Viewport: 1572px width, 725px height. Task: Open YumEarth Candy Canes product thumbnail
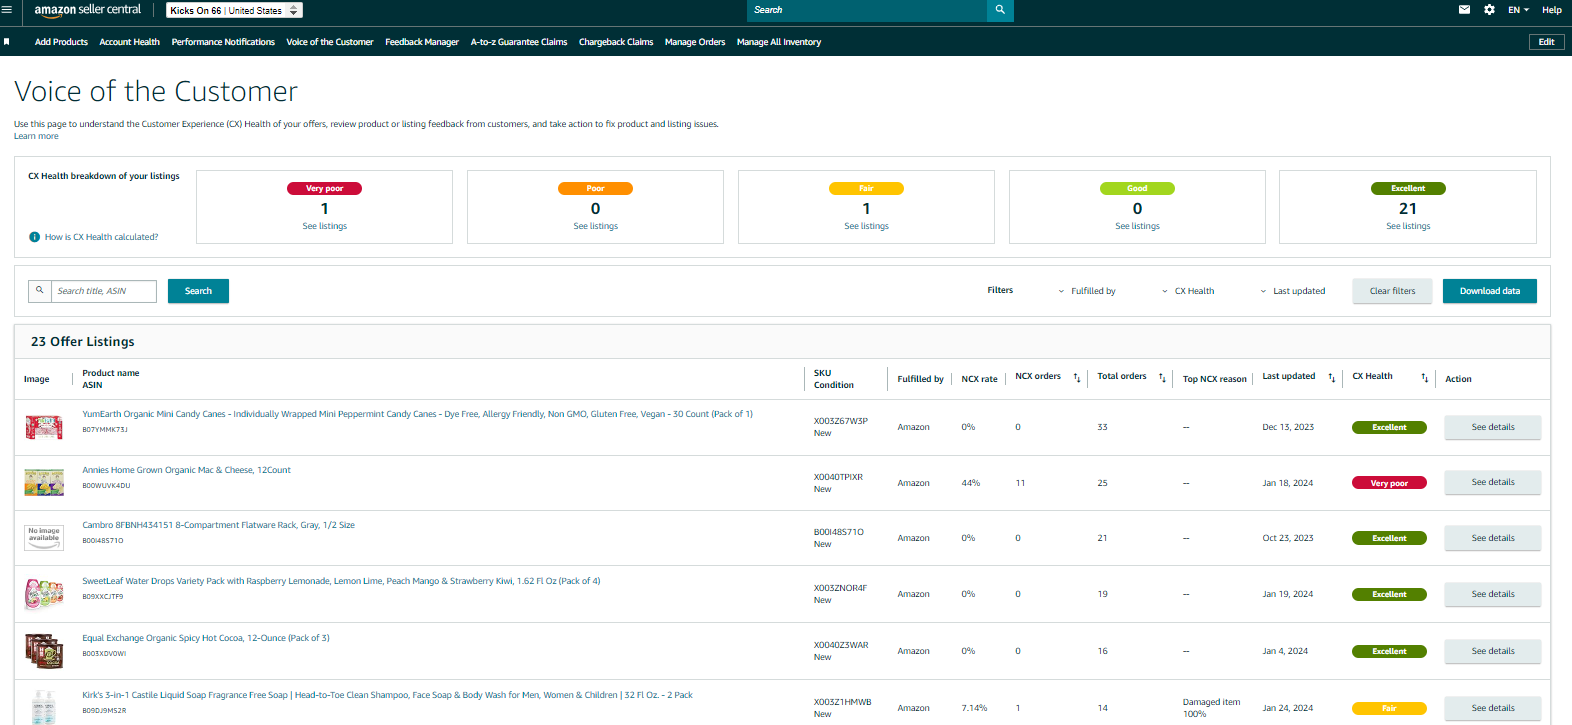pyautogui.click(x=44, y=427)
